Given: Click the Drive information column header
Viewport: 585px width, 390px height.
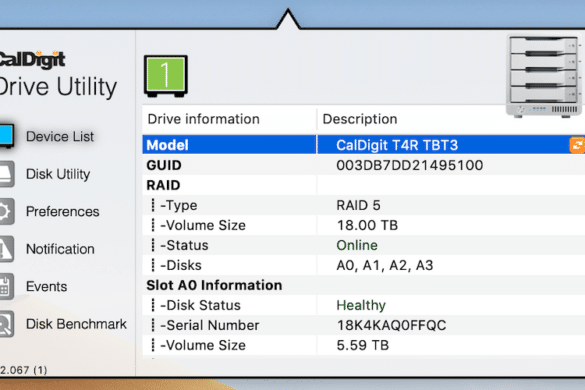Looking at the screenshot, I should point(203,119).
